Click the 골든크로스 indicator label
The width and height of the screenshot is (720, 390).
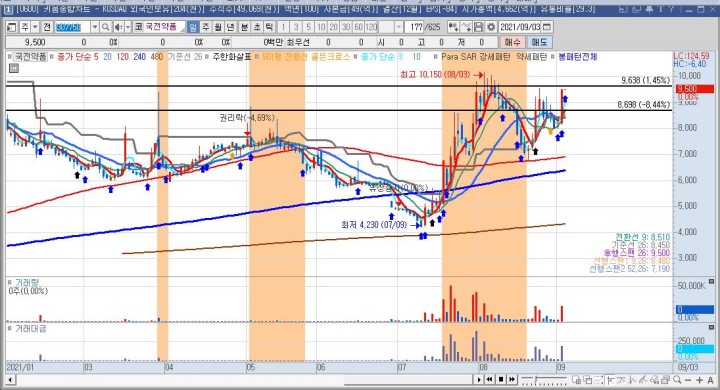pos(331,57)
